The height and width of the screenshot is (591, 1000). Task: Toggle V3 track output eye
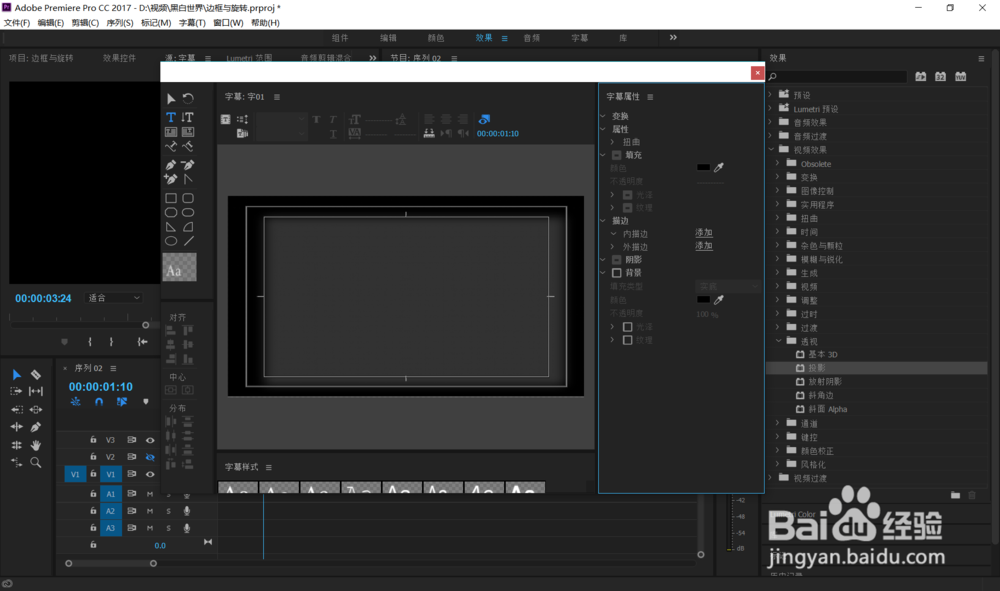tap(150, 440)
